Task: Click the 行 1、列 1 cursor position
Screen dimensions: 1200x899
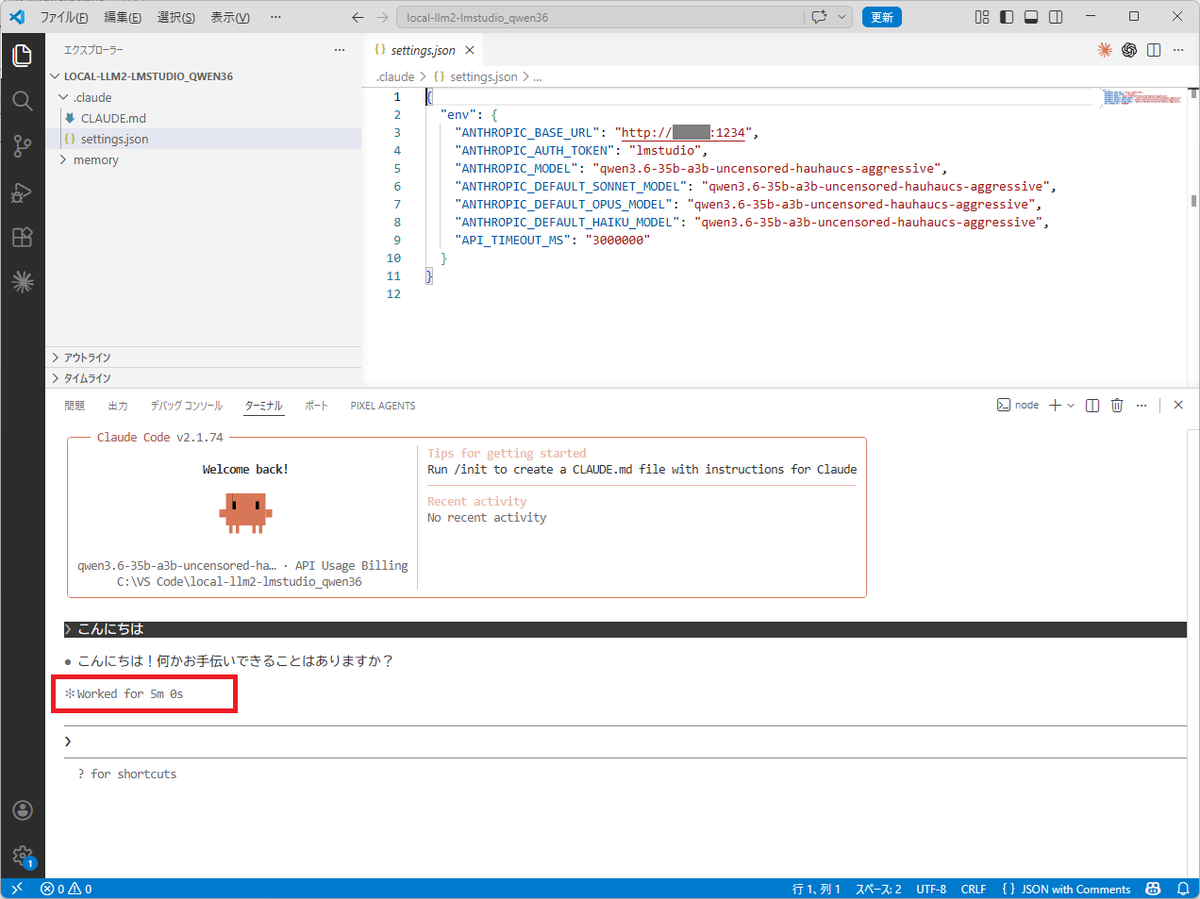Action: [x=815, y=889]
